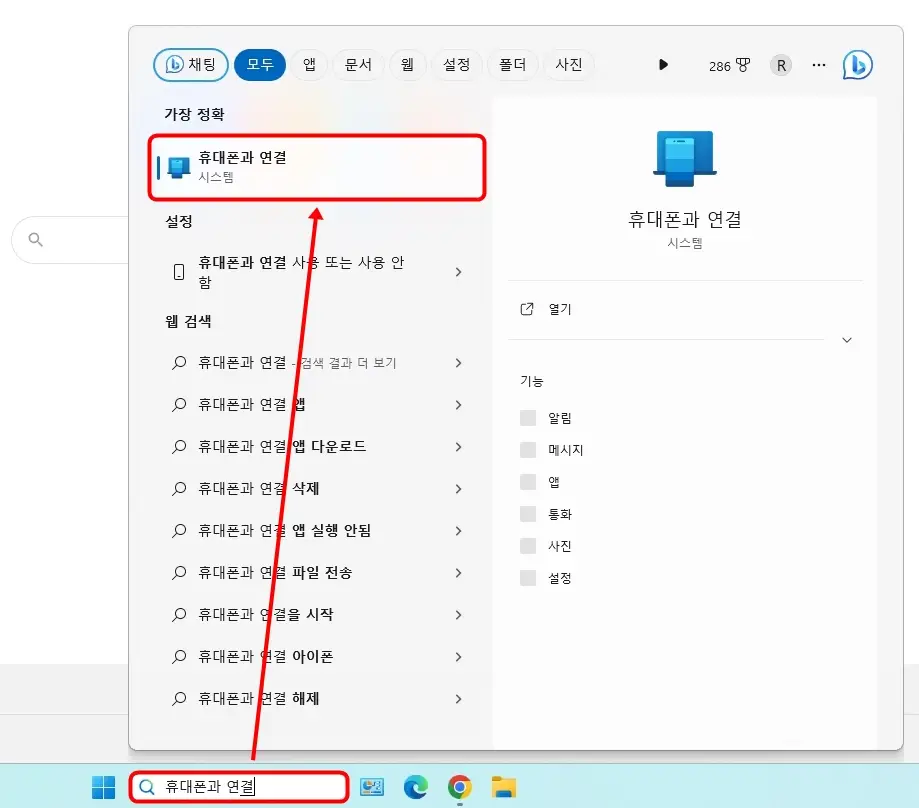Open File Explorer from the taskbar
Screen dimensions: 919x808
coord(503,787)
